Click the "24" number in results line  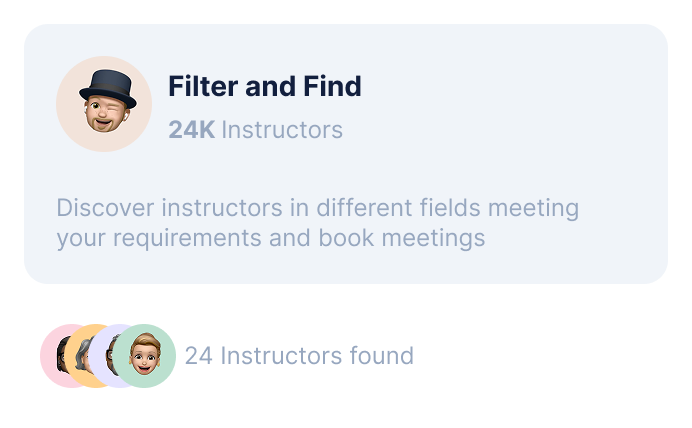[198, 355]
